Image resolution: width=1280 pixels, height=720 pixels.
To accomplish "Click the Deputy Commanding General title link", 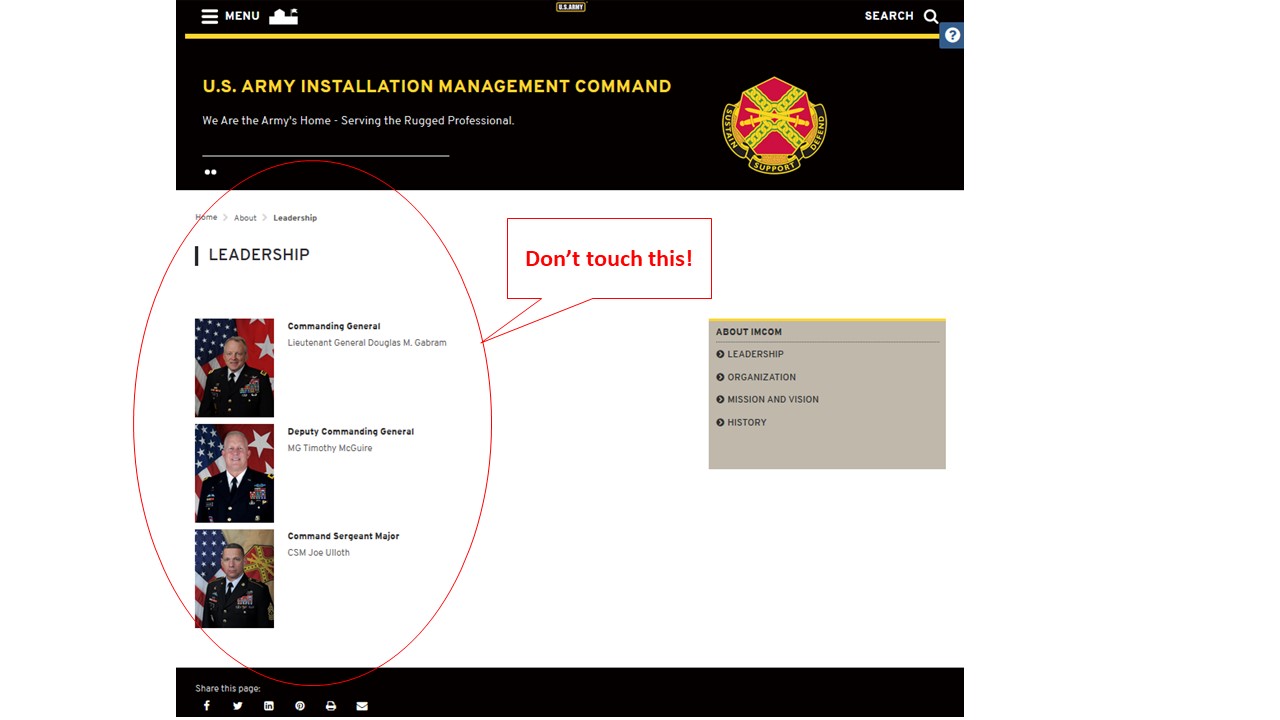I will coord(351,432).
